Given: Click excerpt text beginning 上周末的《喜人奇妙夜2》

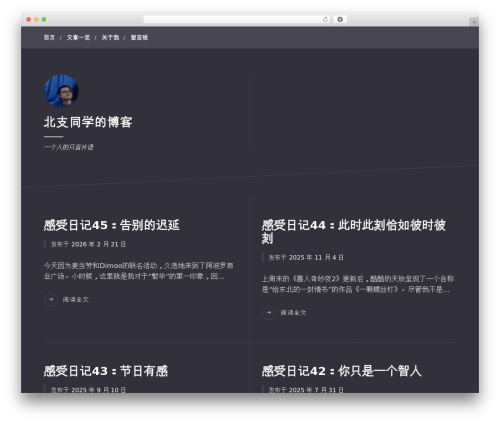Looking at the screenshot, I should click(x=358, y=284).
